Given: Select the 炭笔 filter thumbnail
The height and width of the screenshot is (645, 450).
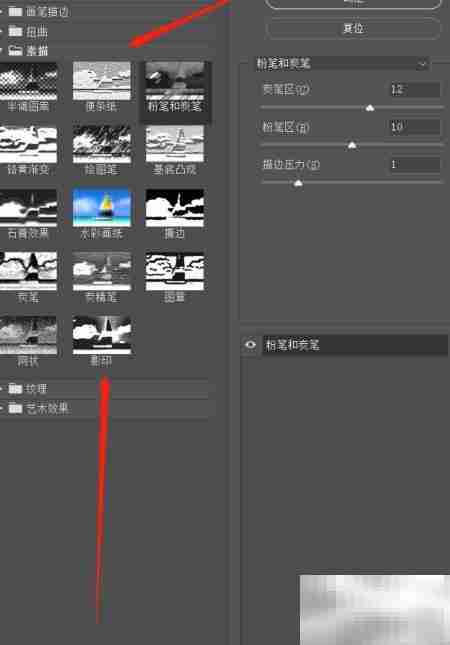Looking at the screenshot, I should (28, 271).
